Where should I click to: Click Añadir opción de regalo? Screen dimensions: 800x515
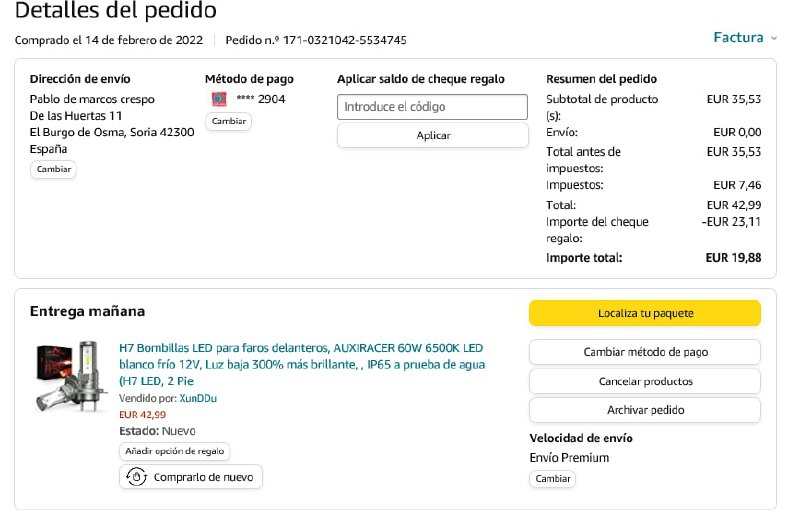pos(175,451)
